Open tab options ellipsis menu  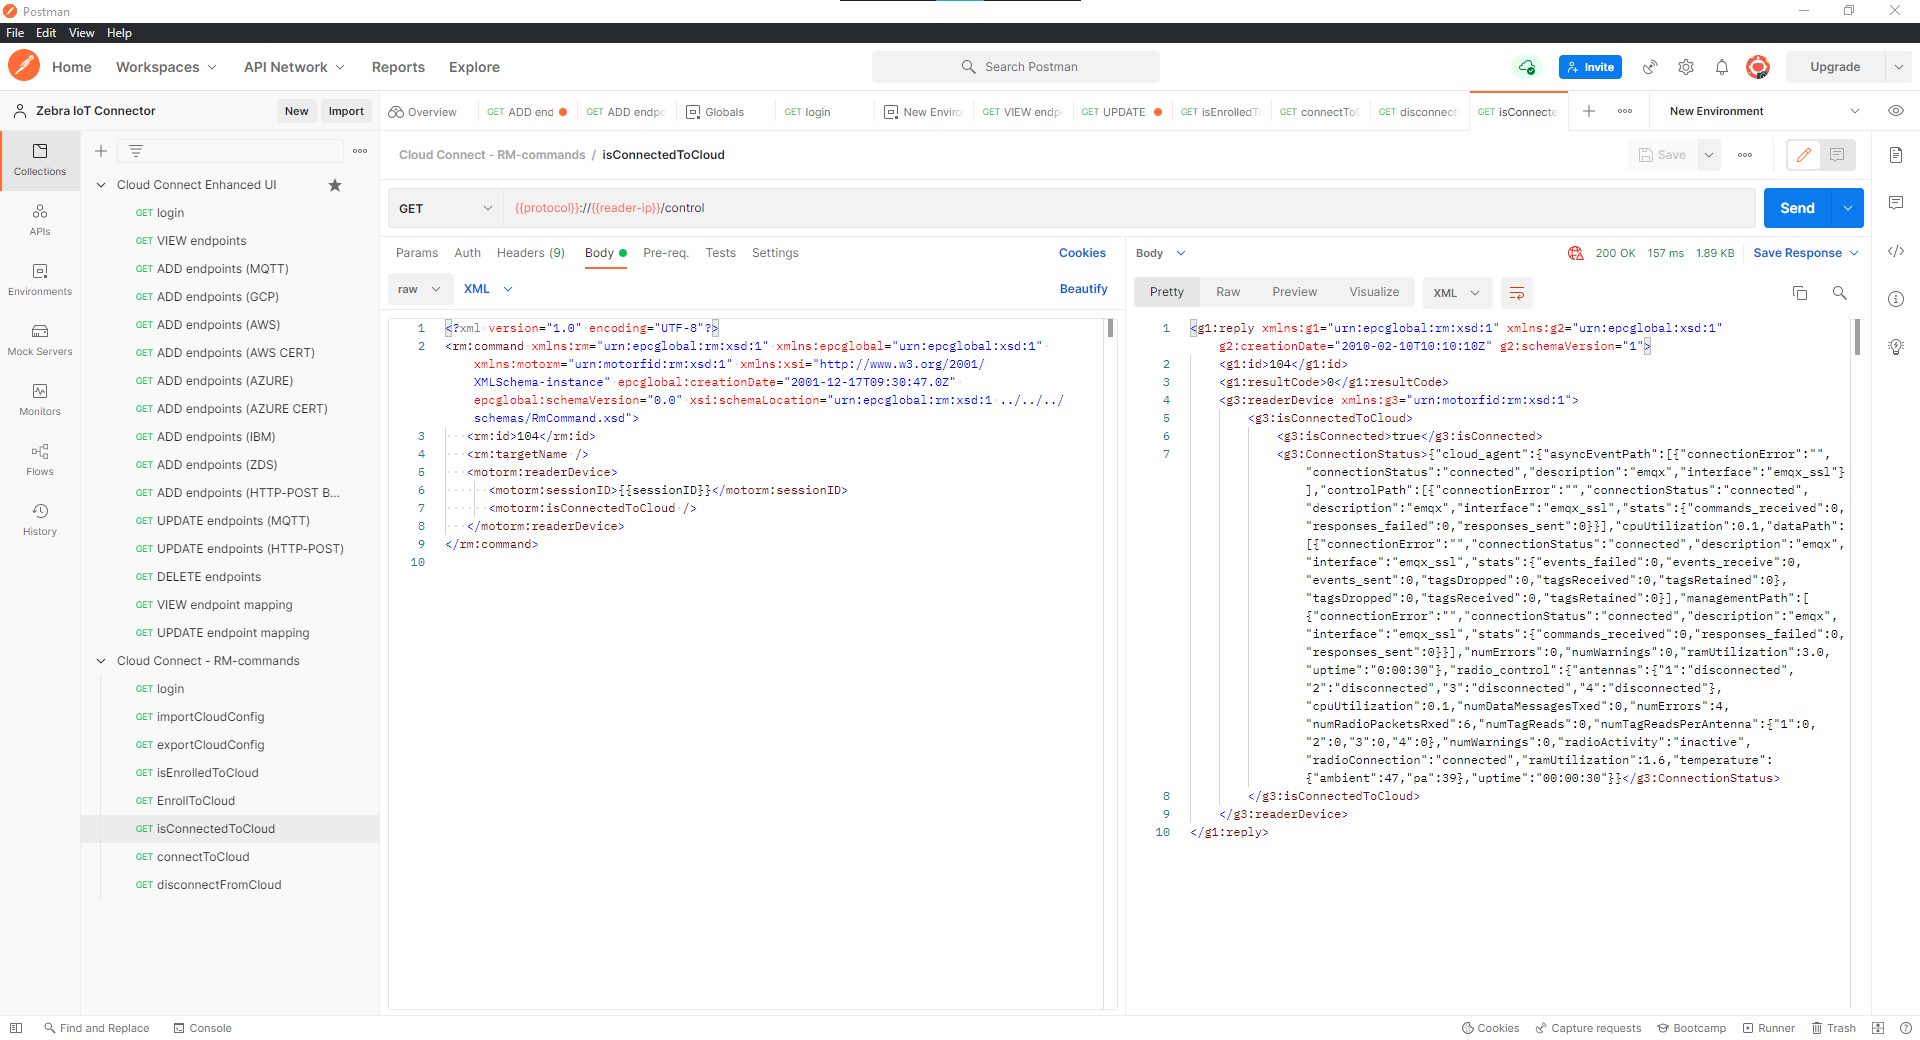[x=1625, y=111]
